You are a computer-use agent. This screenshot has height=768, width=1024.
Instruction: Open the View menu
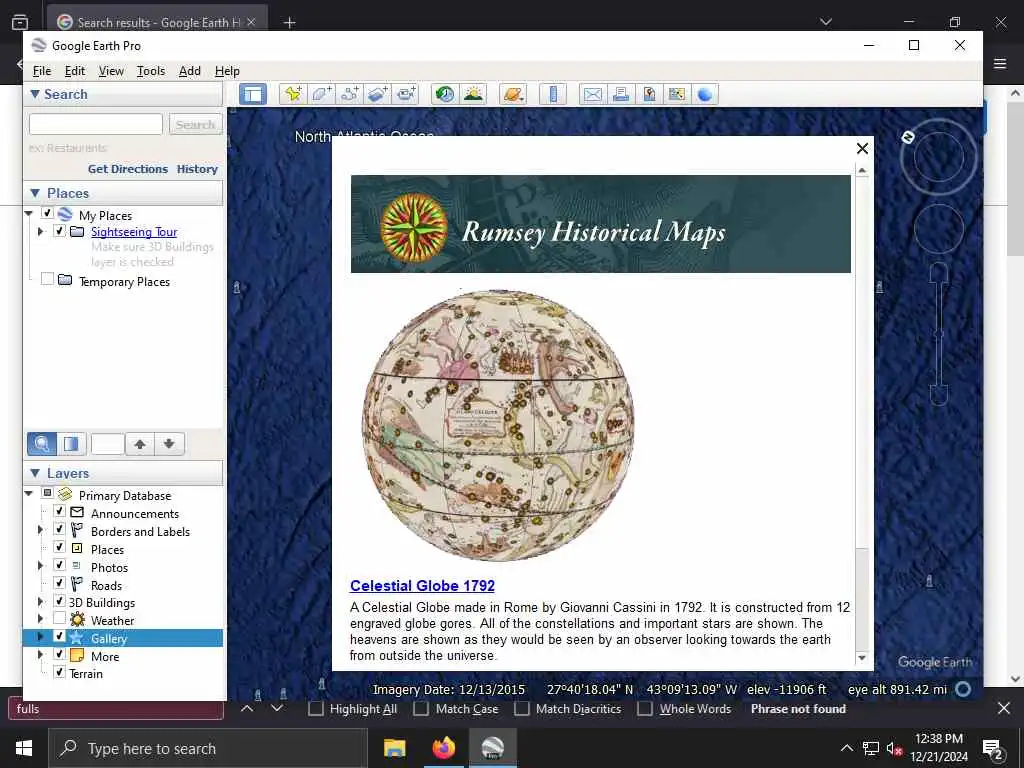(111, 71)
